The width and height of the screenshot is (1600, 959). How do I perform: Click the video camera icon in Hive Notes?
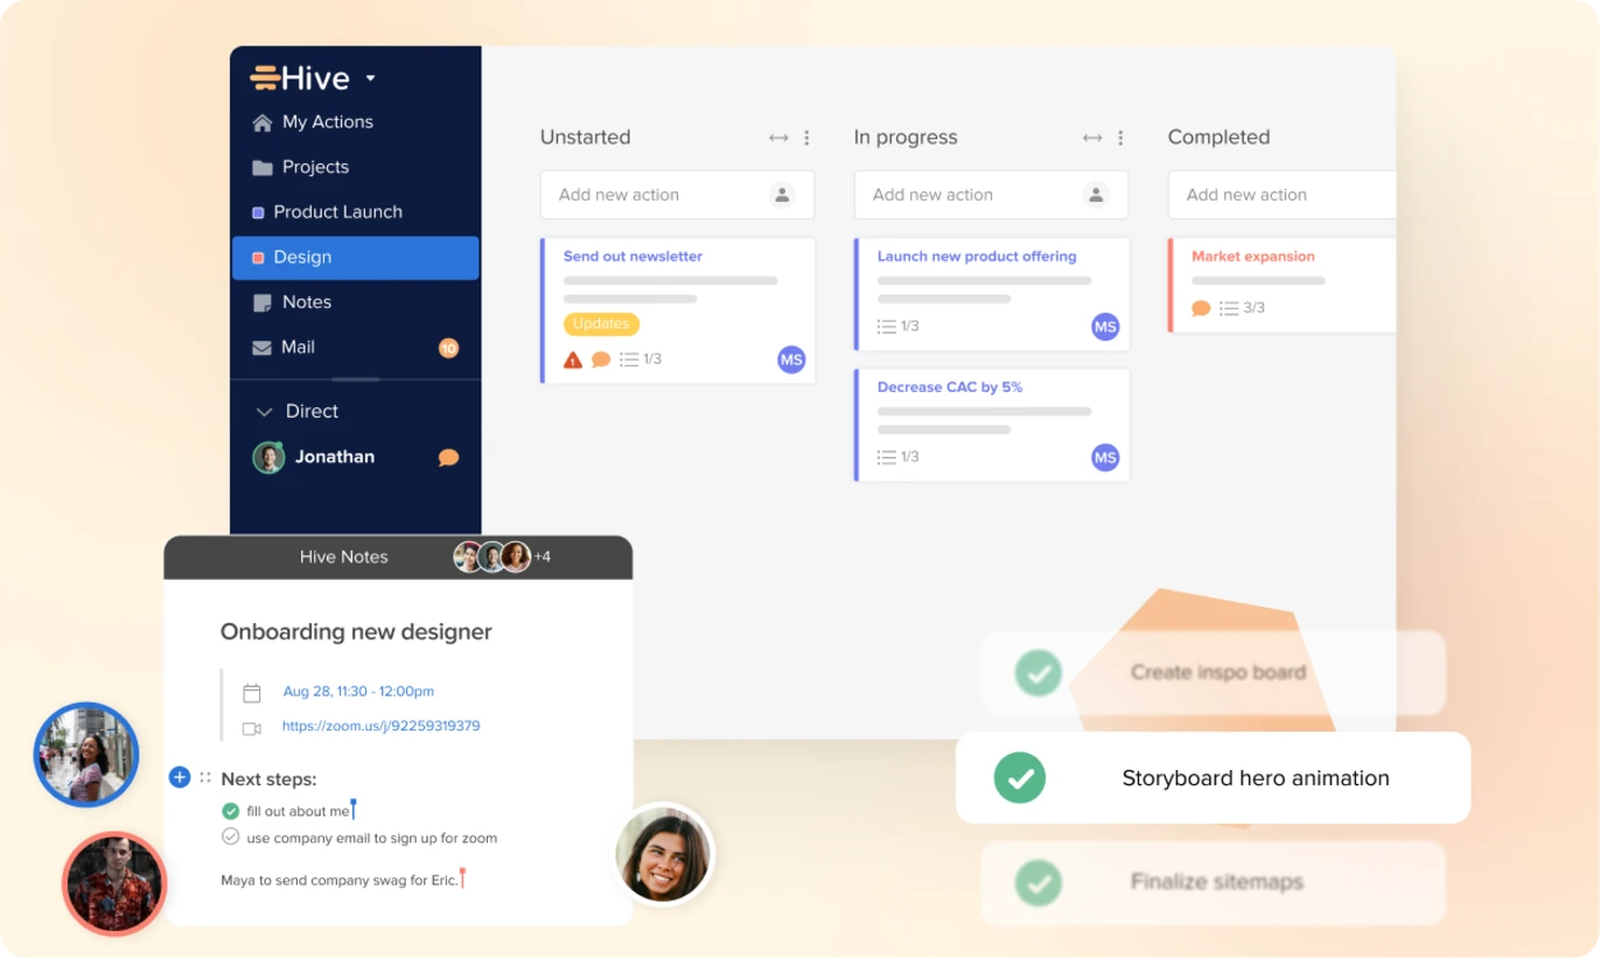click(x=253, y=726)
